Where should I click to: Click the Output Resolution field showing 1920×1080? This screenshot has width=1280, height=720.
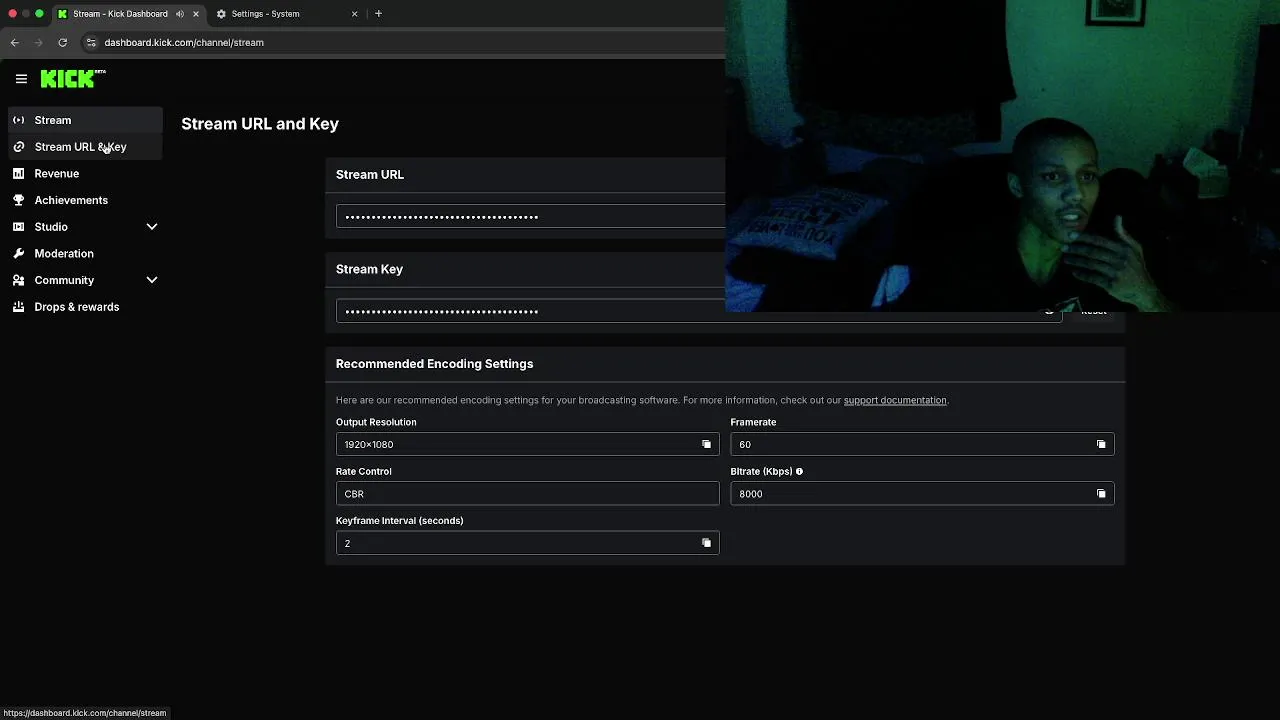[x=527, y=444]
